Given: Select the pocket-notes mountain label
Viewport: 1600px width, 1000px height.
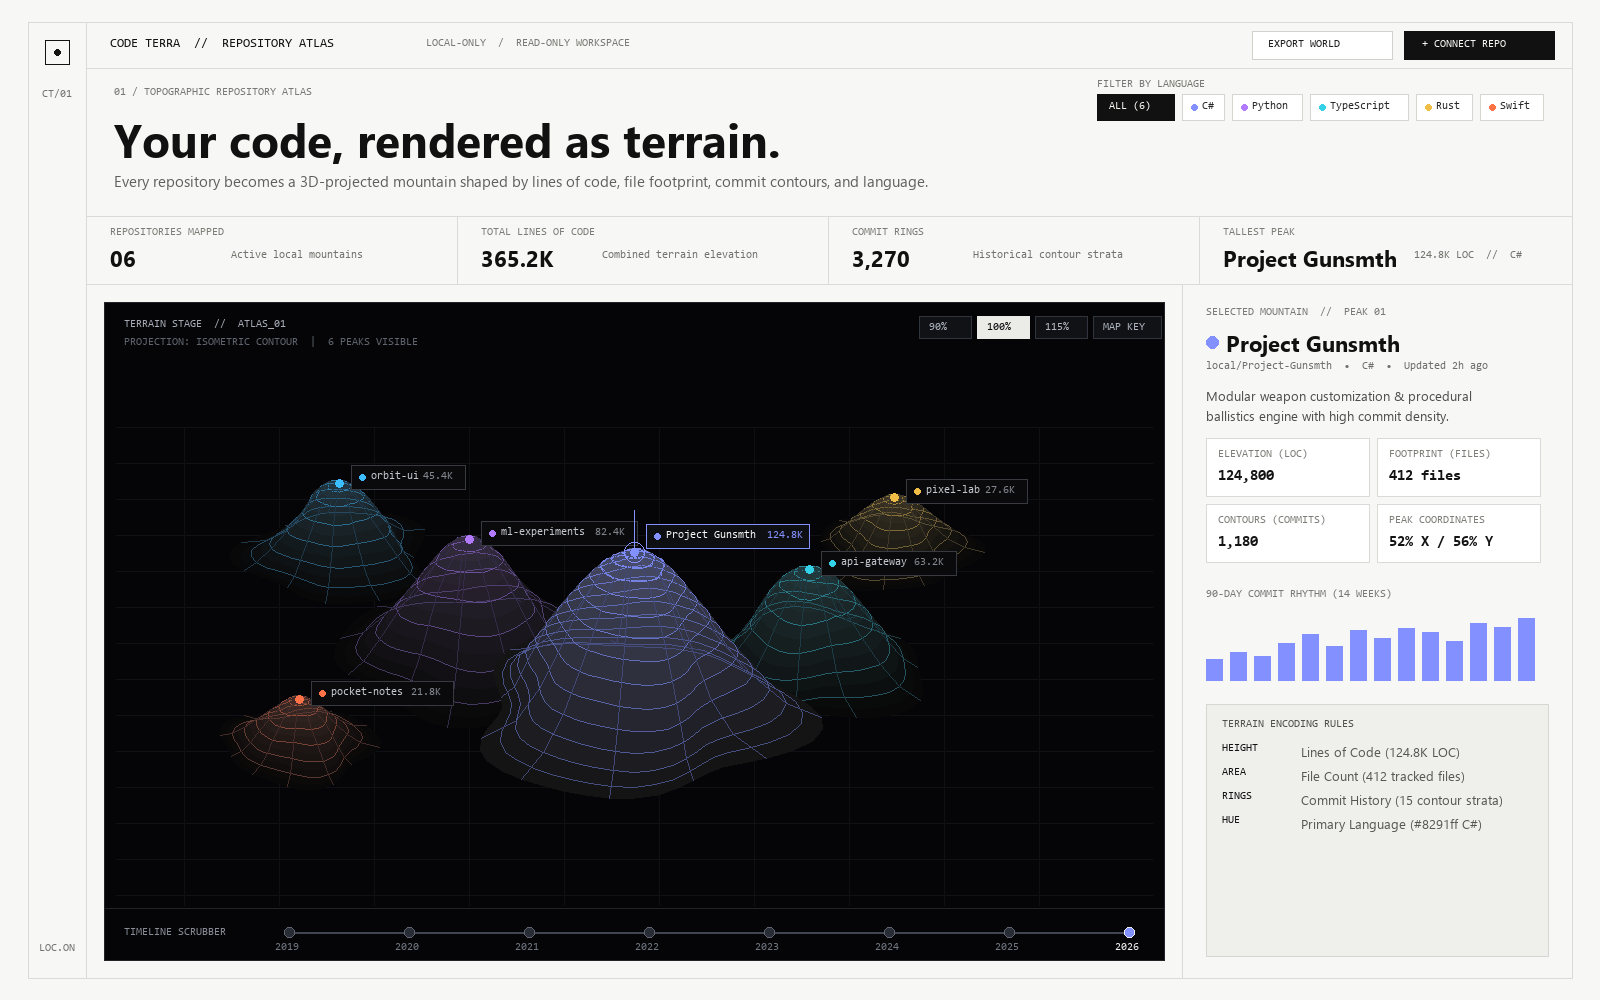Looking at the screenshot, I should (382, 693).
